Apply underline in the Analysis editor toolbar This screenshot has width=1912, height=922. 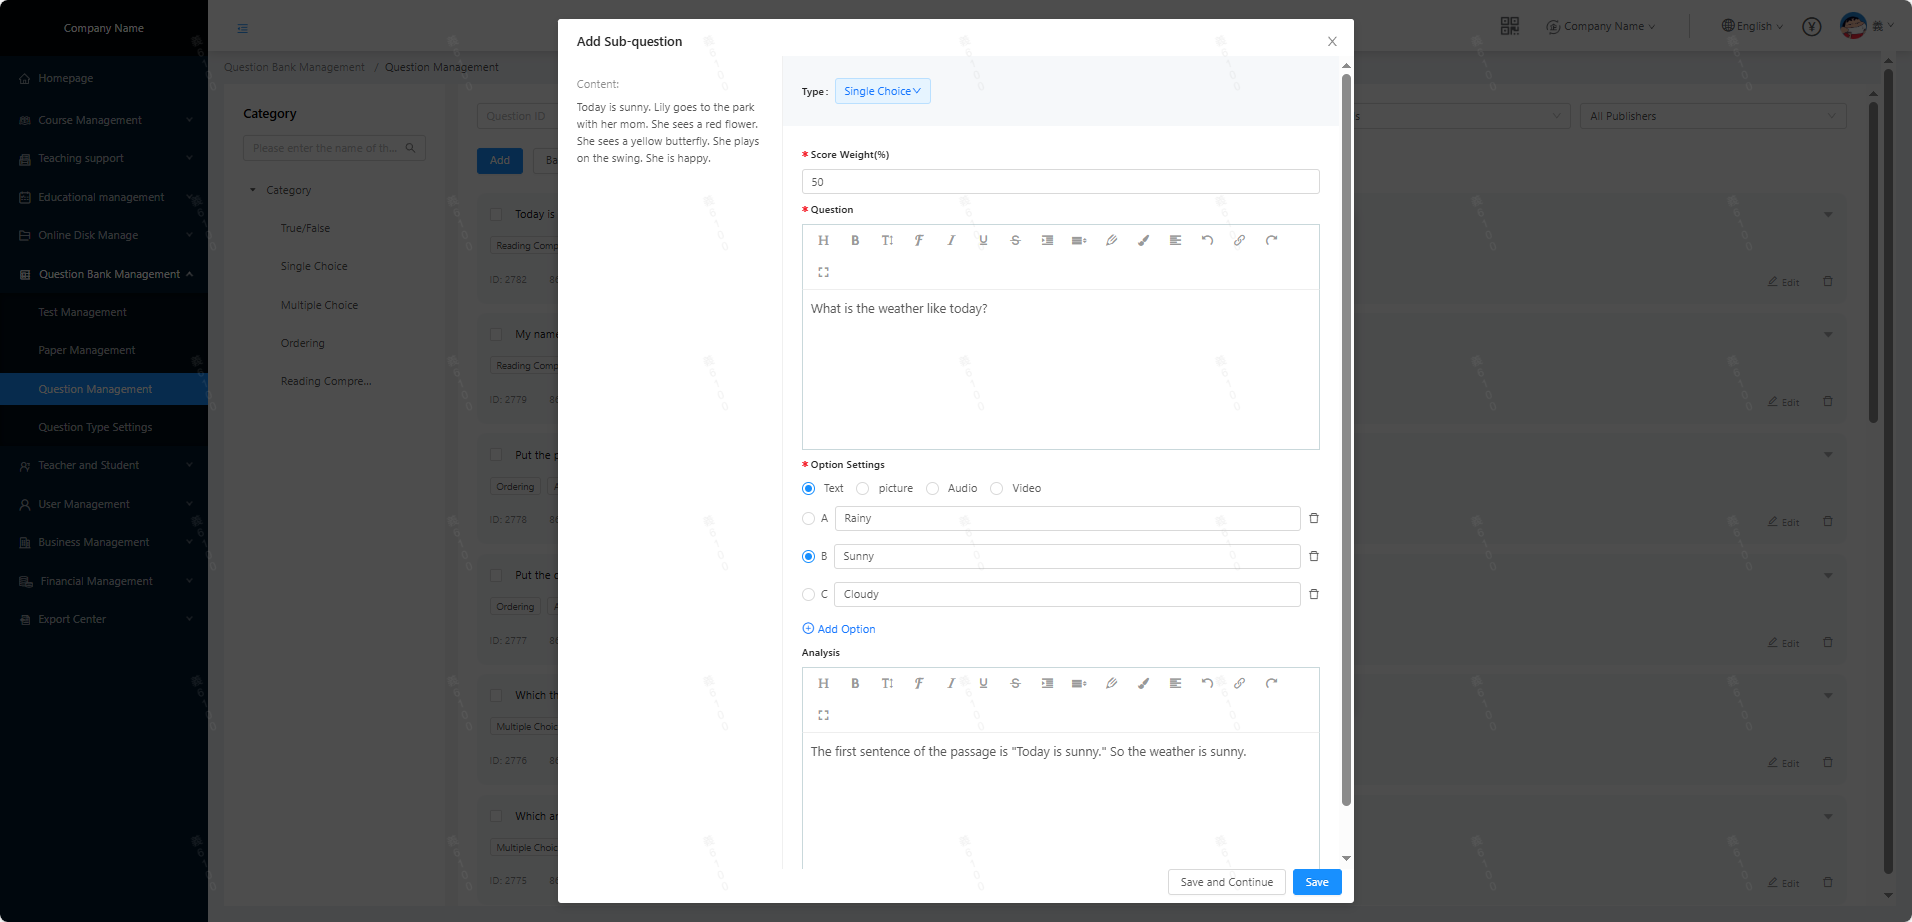pos(983,683)
